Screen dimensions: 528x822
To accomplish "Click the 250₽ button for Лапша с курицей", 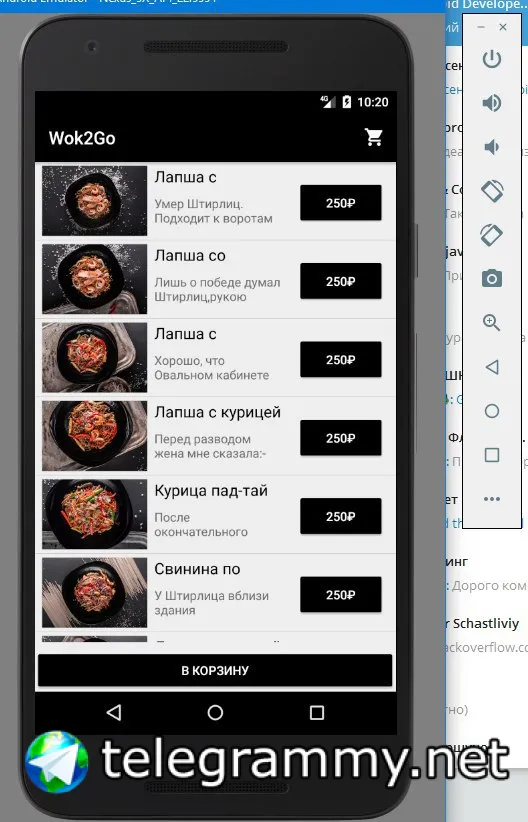I will click(341, 438).
